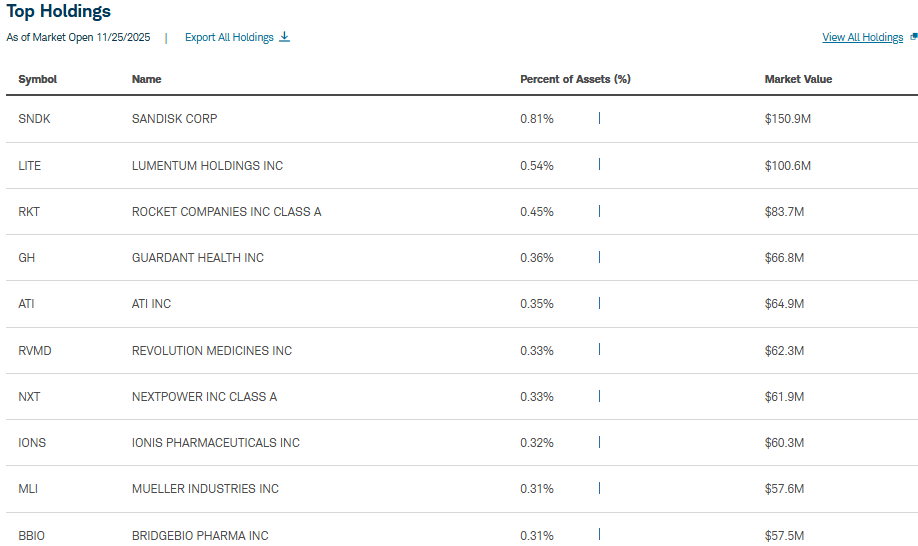
Task: Click the Percent of Assets column header
Action: 575,79
